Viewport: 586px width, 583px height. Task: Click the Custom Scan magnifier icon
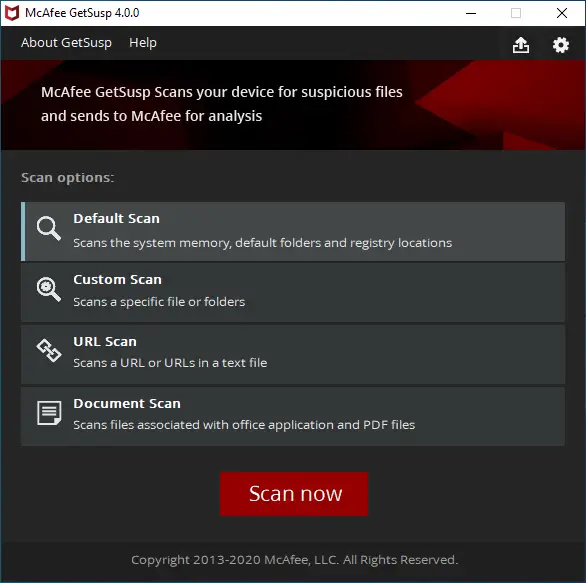tap(49, 289)
